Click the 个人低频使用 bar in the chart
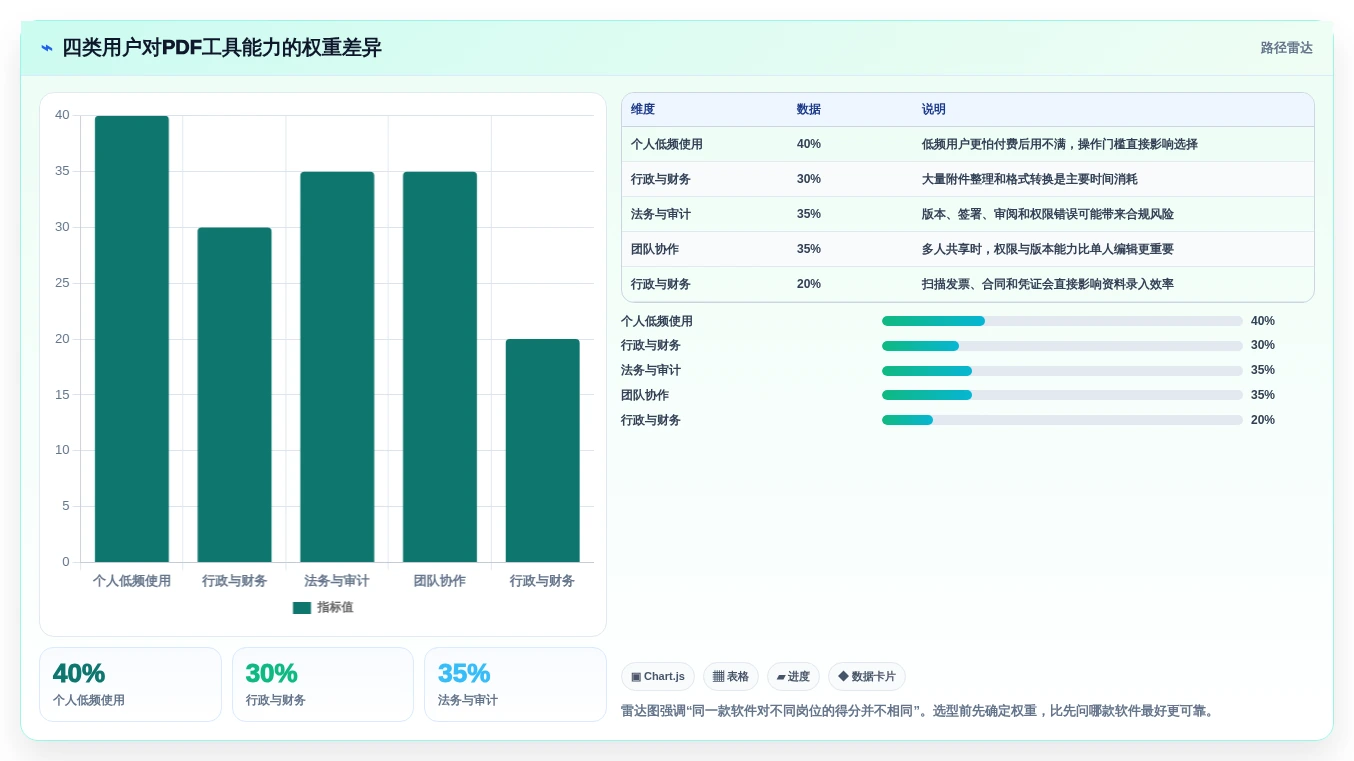 click(x=132, y=339)
